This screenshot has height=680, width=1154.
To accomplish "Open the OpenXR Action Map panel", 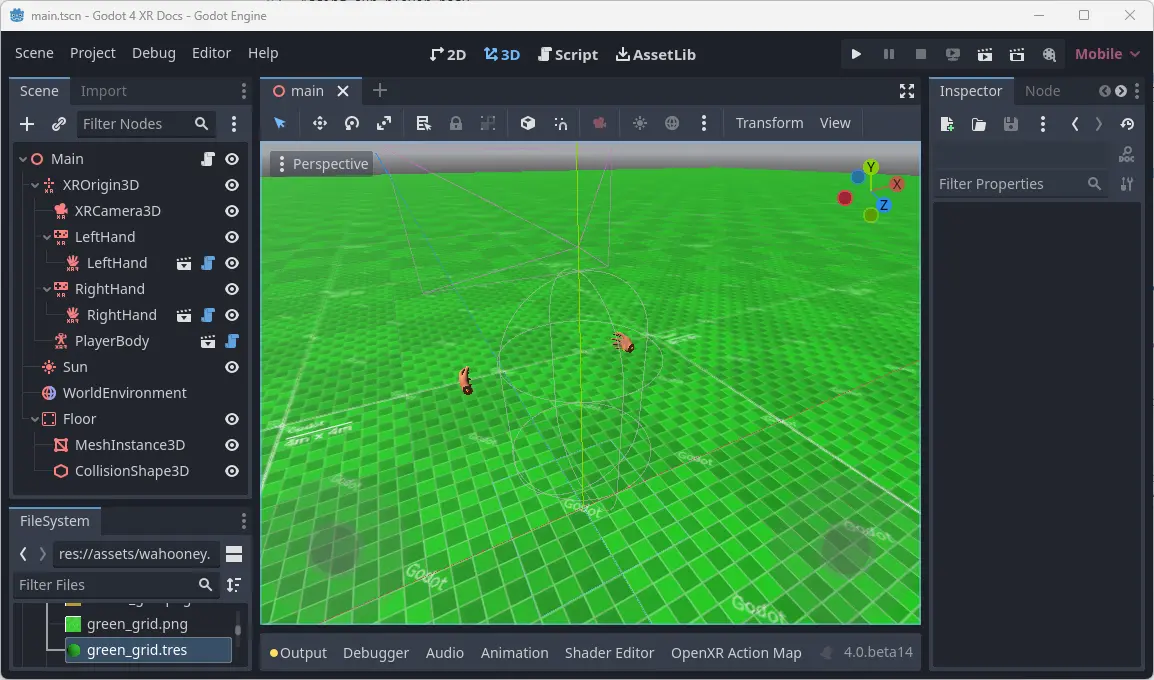I will [x=736, y=652].
